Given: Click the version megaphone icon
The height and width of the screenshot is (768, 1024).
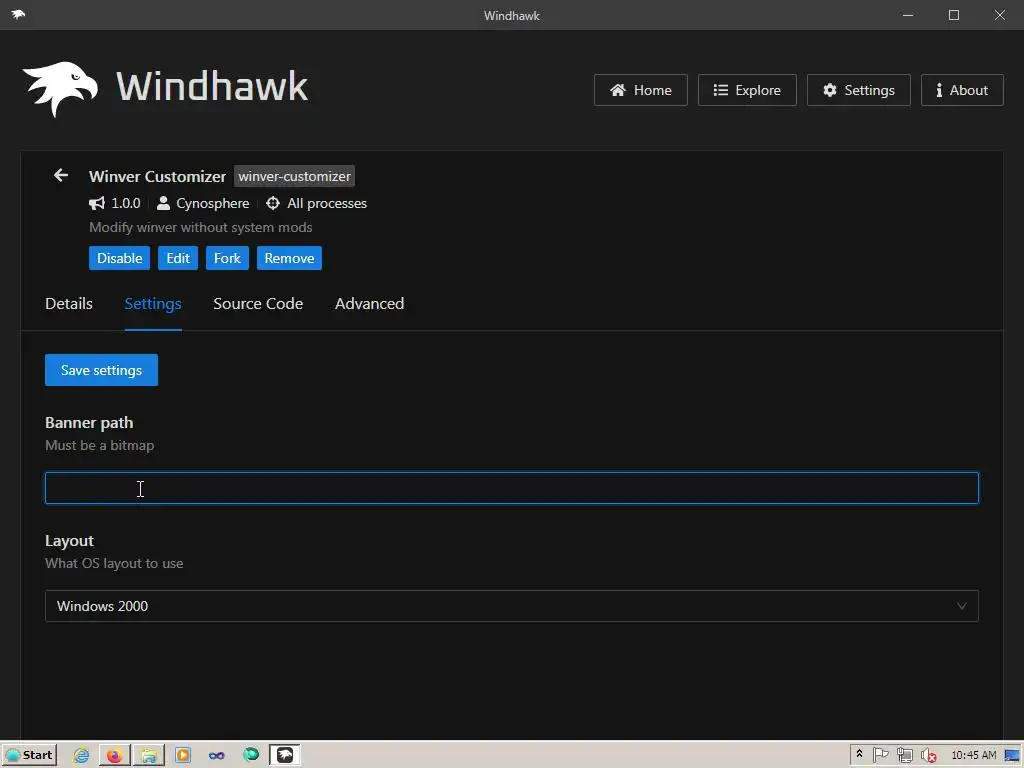Looking at the screenshot, I should click(x=97, y=203).
